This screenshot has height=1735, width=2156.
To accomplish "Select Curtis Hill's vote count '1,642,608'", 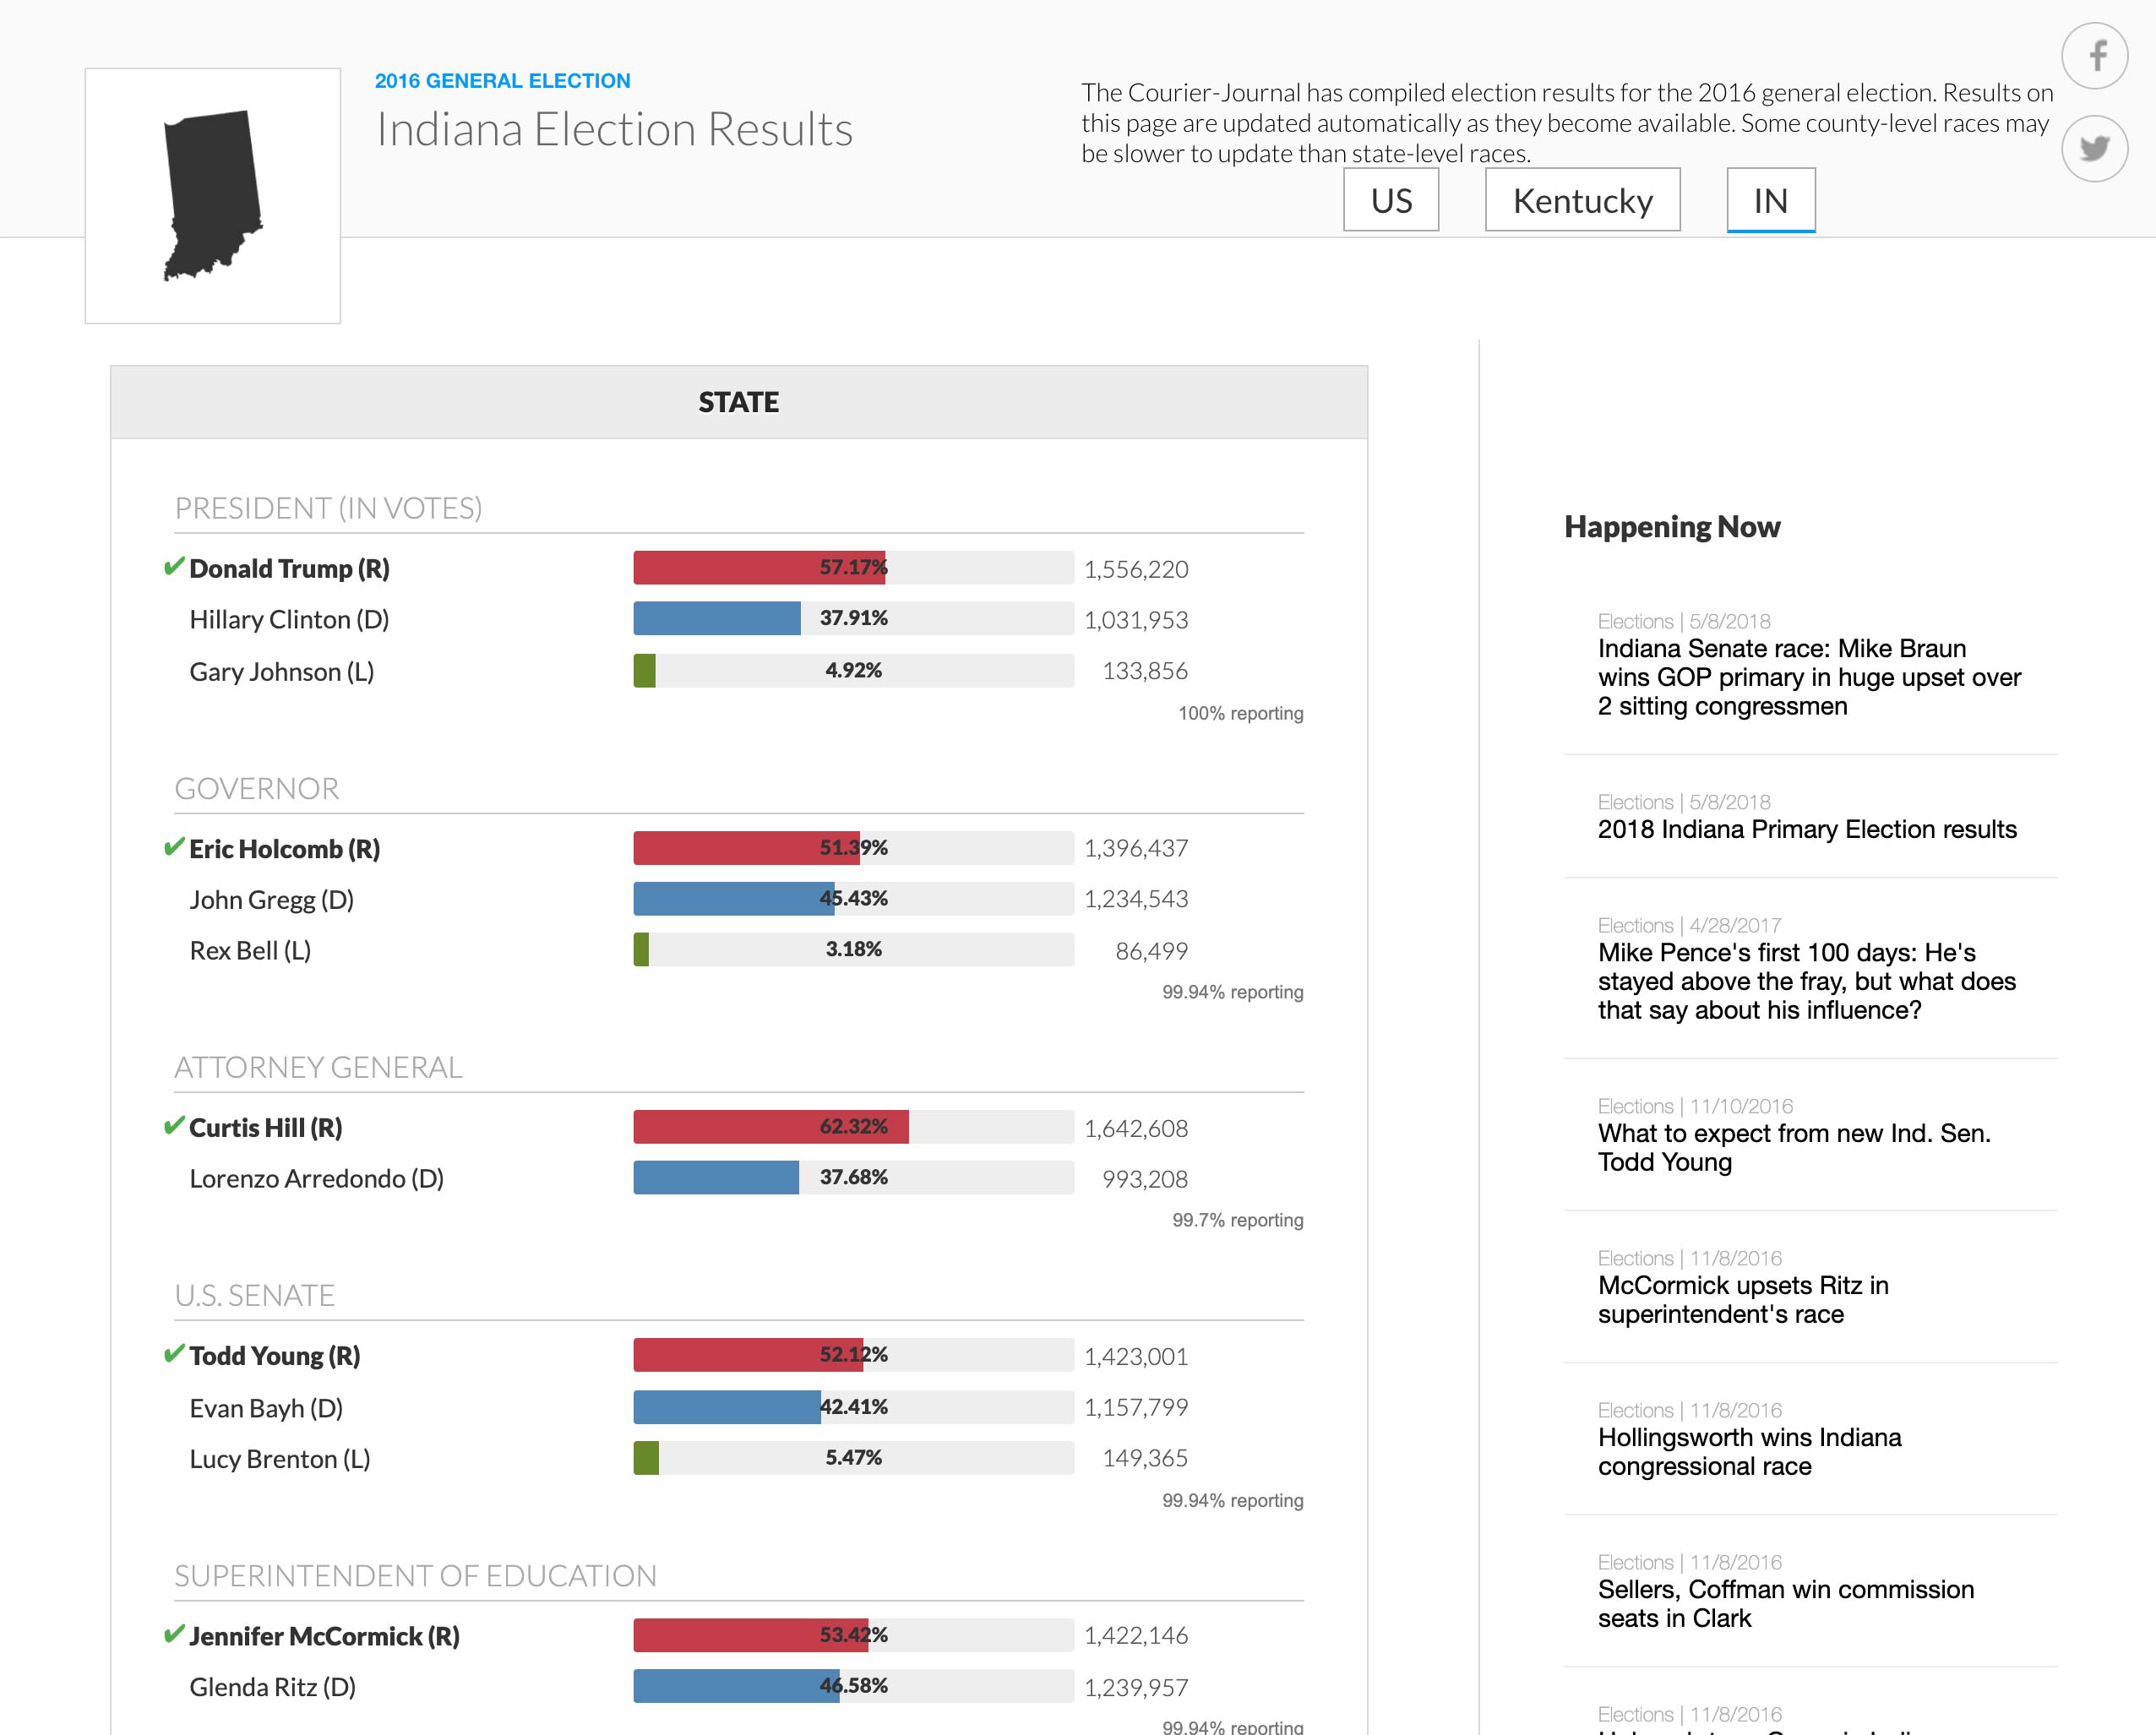I will coord(1136,1128).
